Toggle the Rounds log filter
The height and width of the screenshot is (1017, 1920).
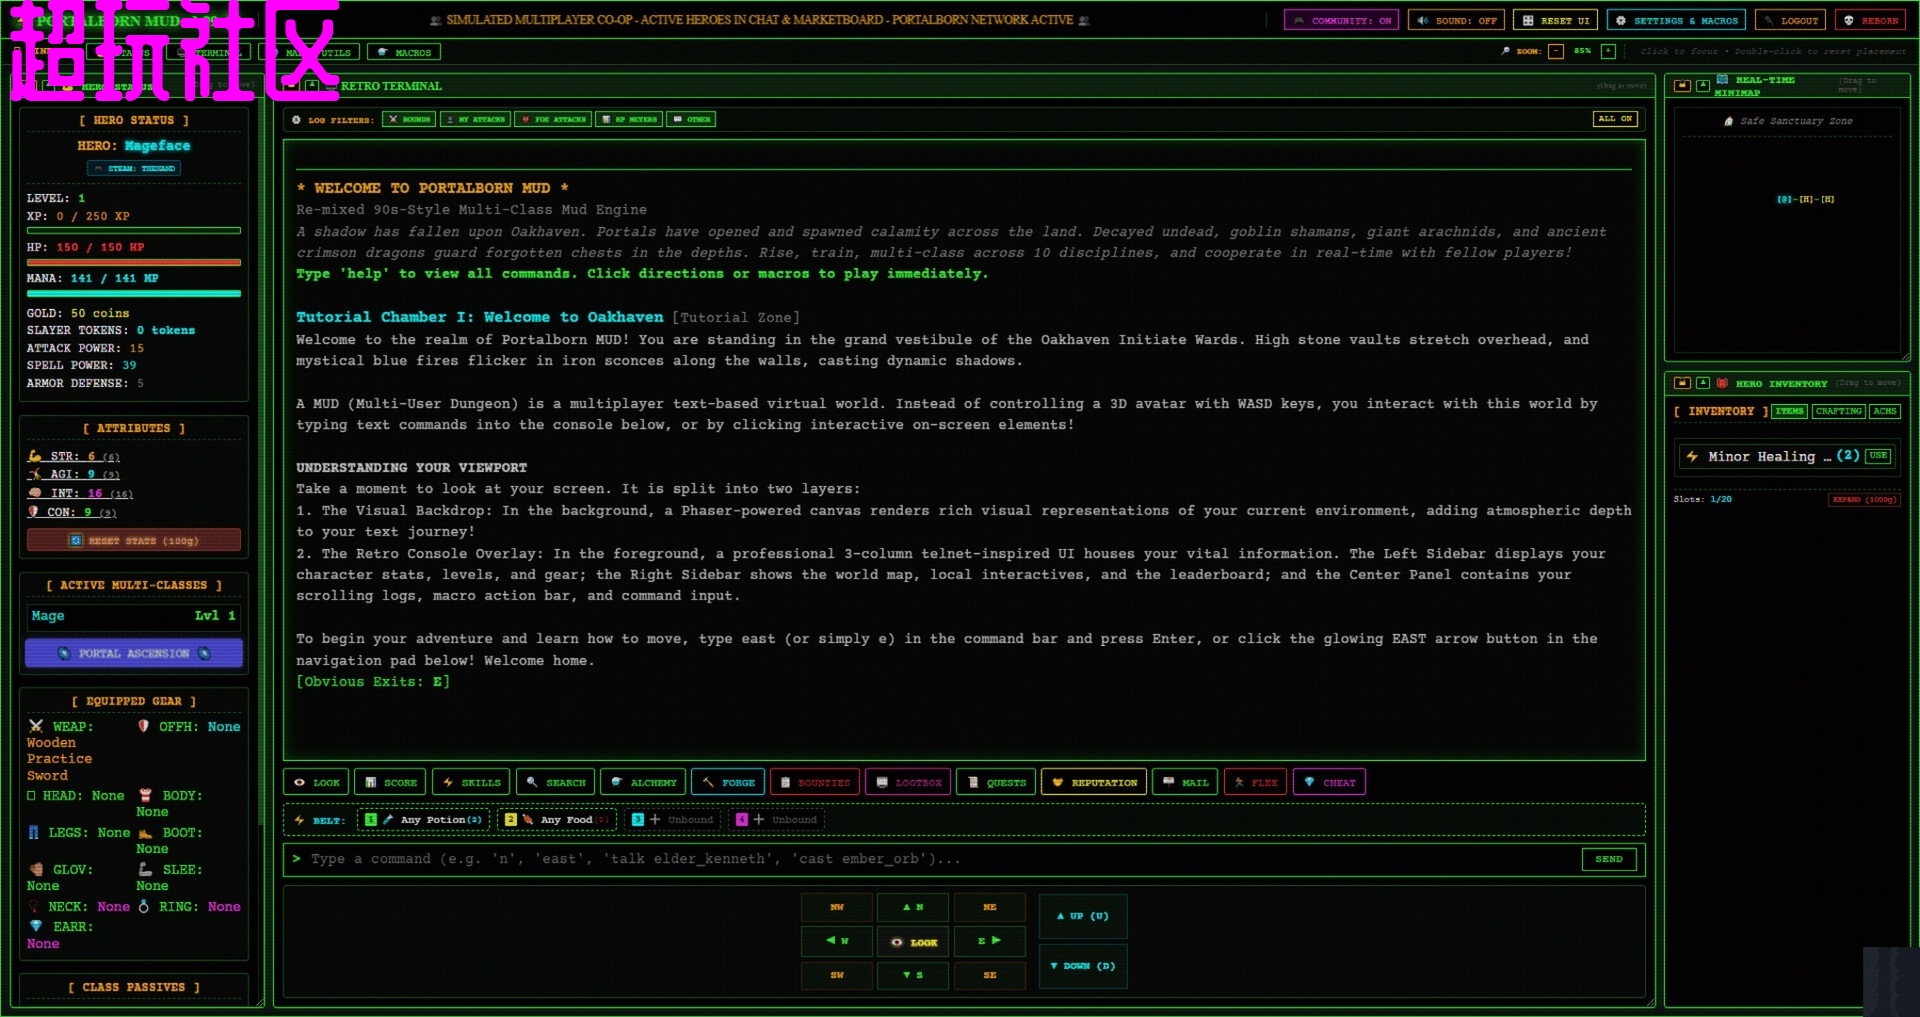[409, 119]
